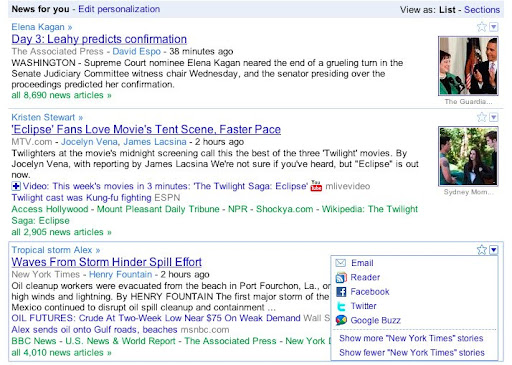
Task: Open the Elena Kagan photo thumbnail
Action: 468,66
